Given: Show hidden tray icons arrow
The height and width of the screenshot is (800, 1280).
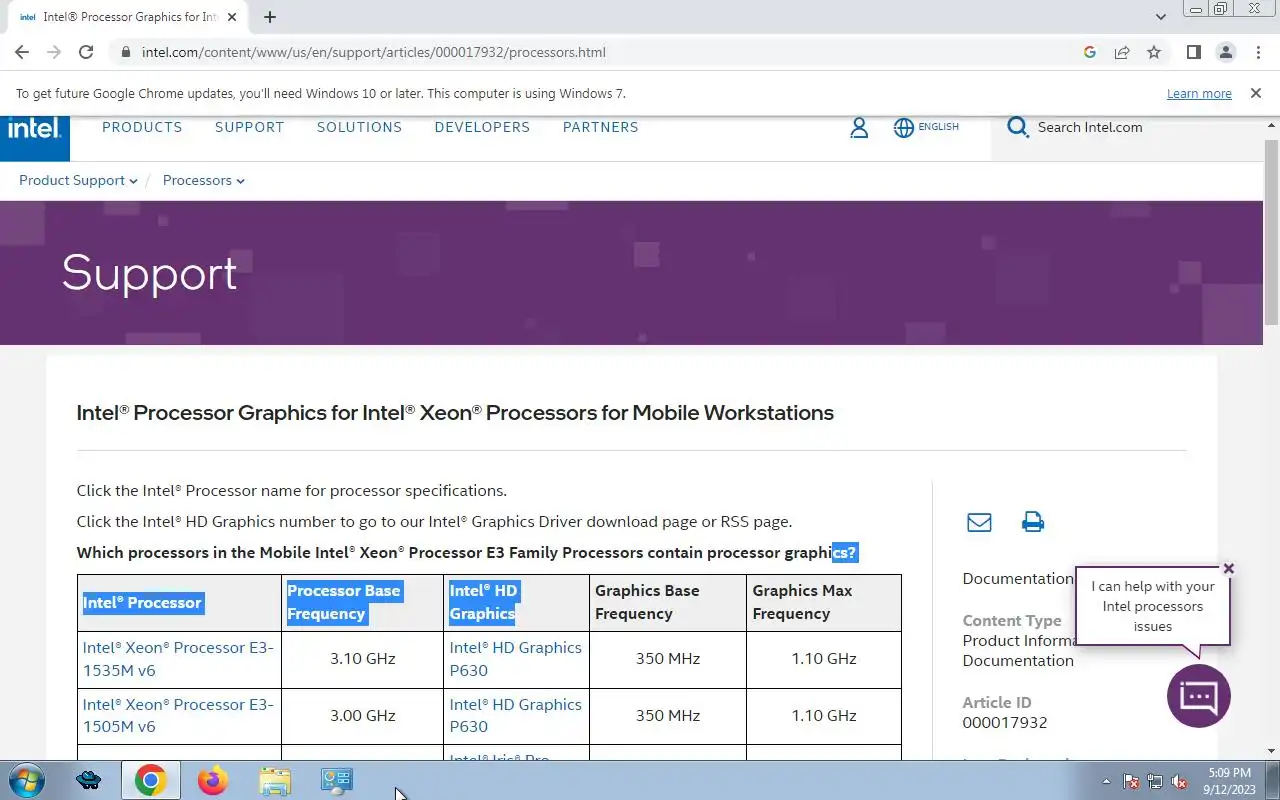Looking at the screenshot, I should pos(1106,782).
